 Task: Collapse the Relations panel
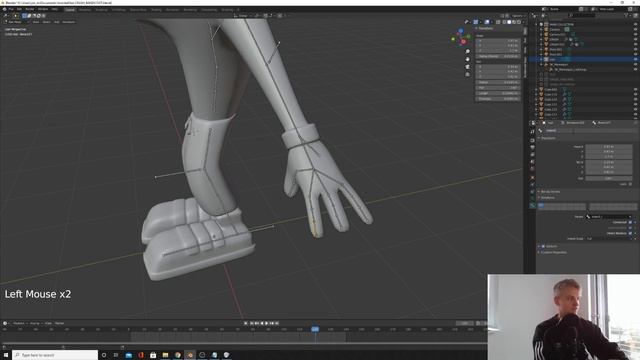click(547, 198)
